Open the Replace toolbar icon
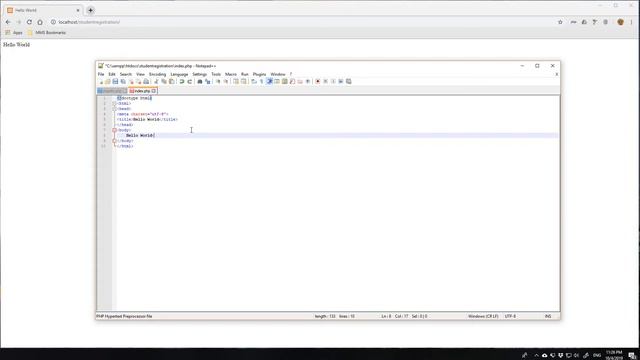The image size is (640, 360). (208, 82)
